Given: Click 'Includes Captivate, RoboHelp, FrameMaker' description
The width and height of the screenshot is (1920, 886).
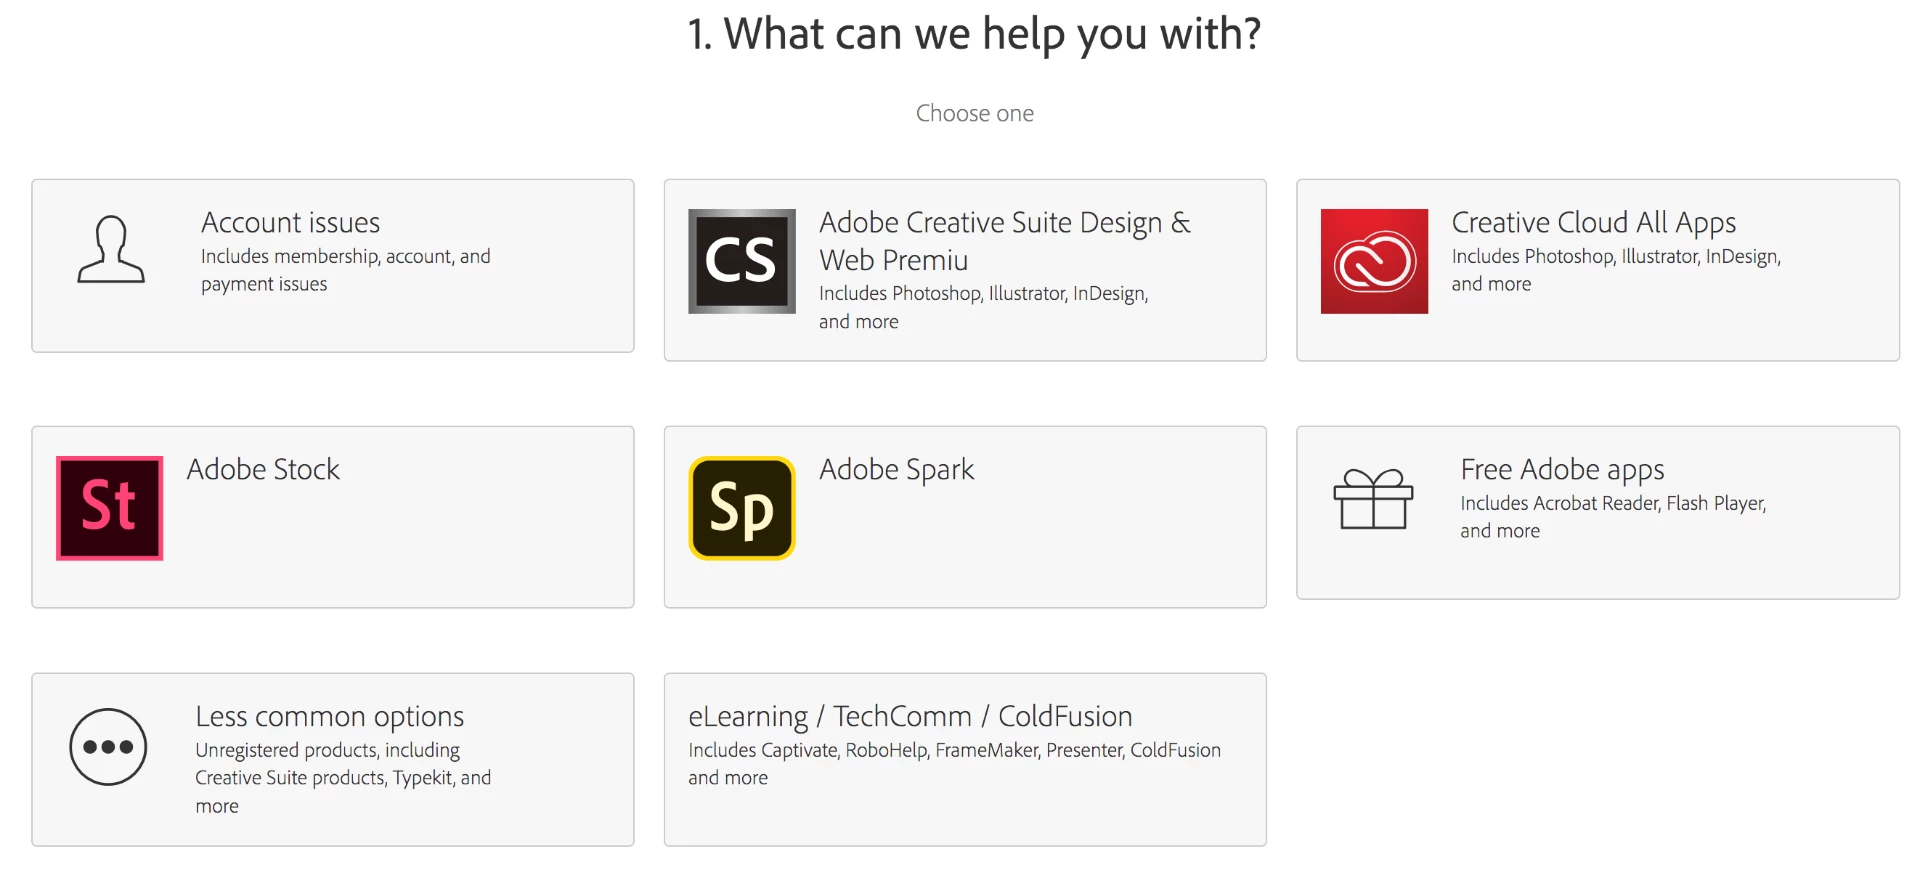Looking at the screenshot, I should [x=954, y=764].
